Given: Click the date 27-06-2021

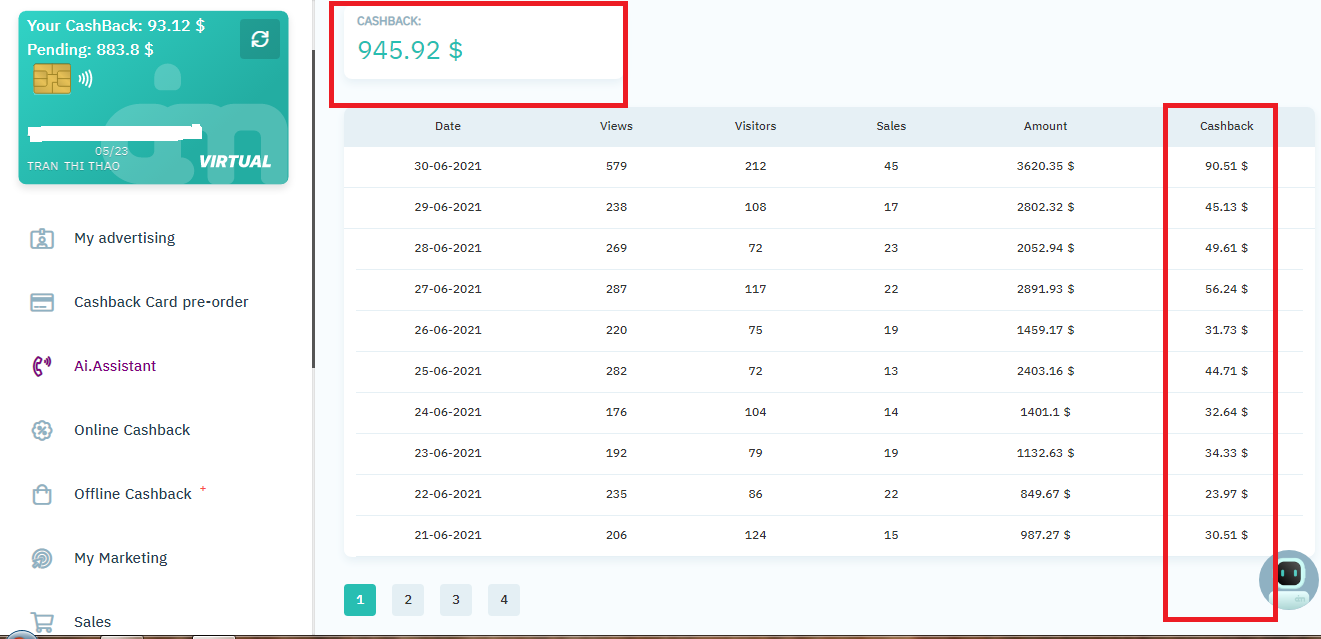Looking at the screenshot, I should (x=448, y=289).
